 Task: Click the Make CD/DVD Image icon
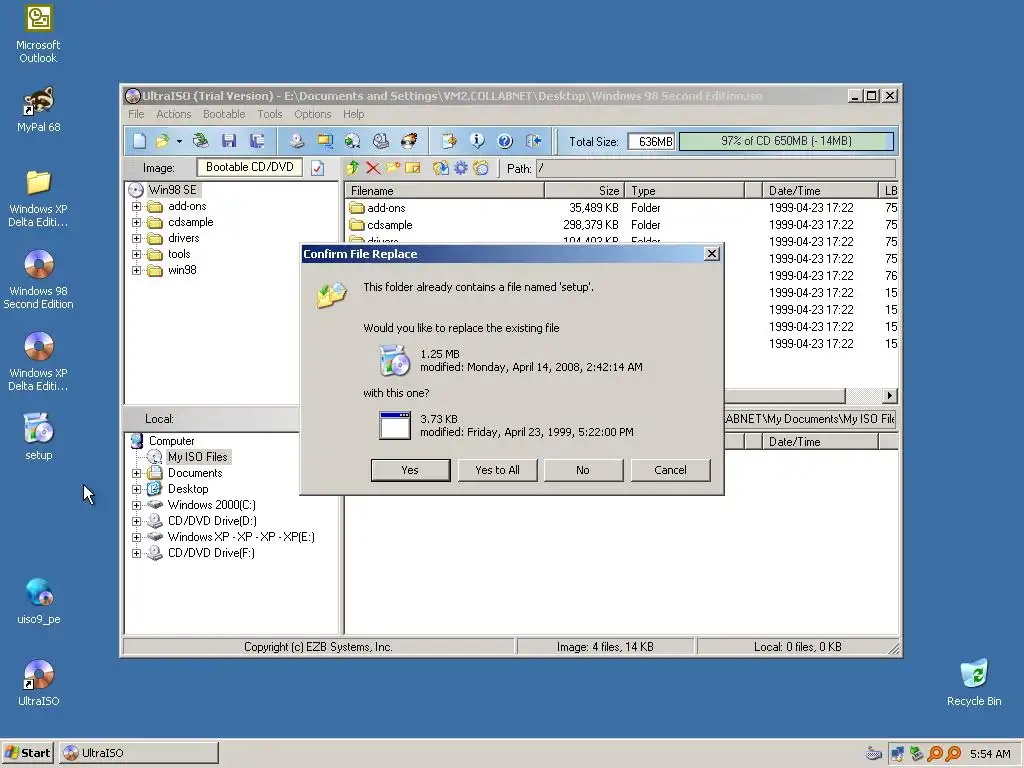click(x=297, y=141)
